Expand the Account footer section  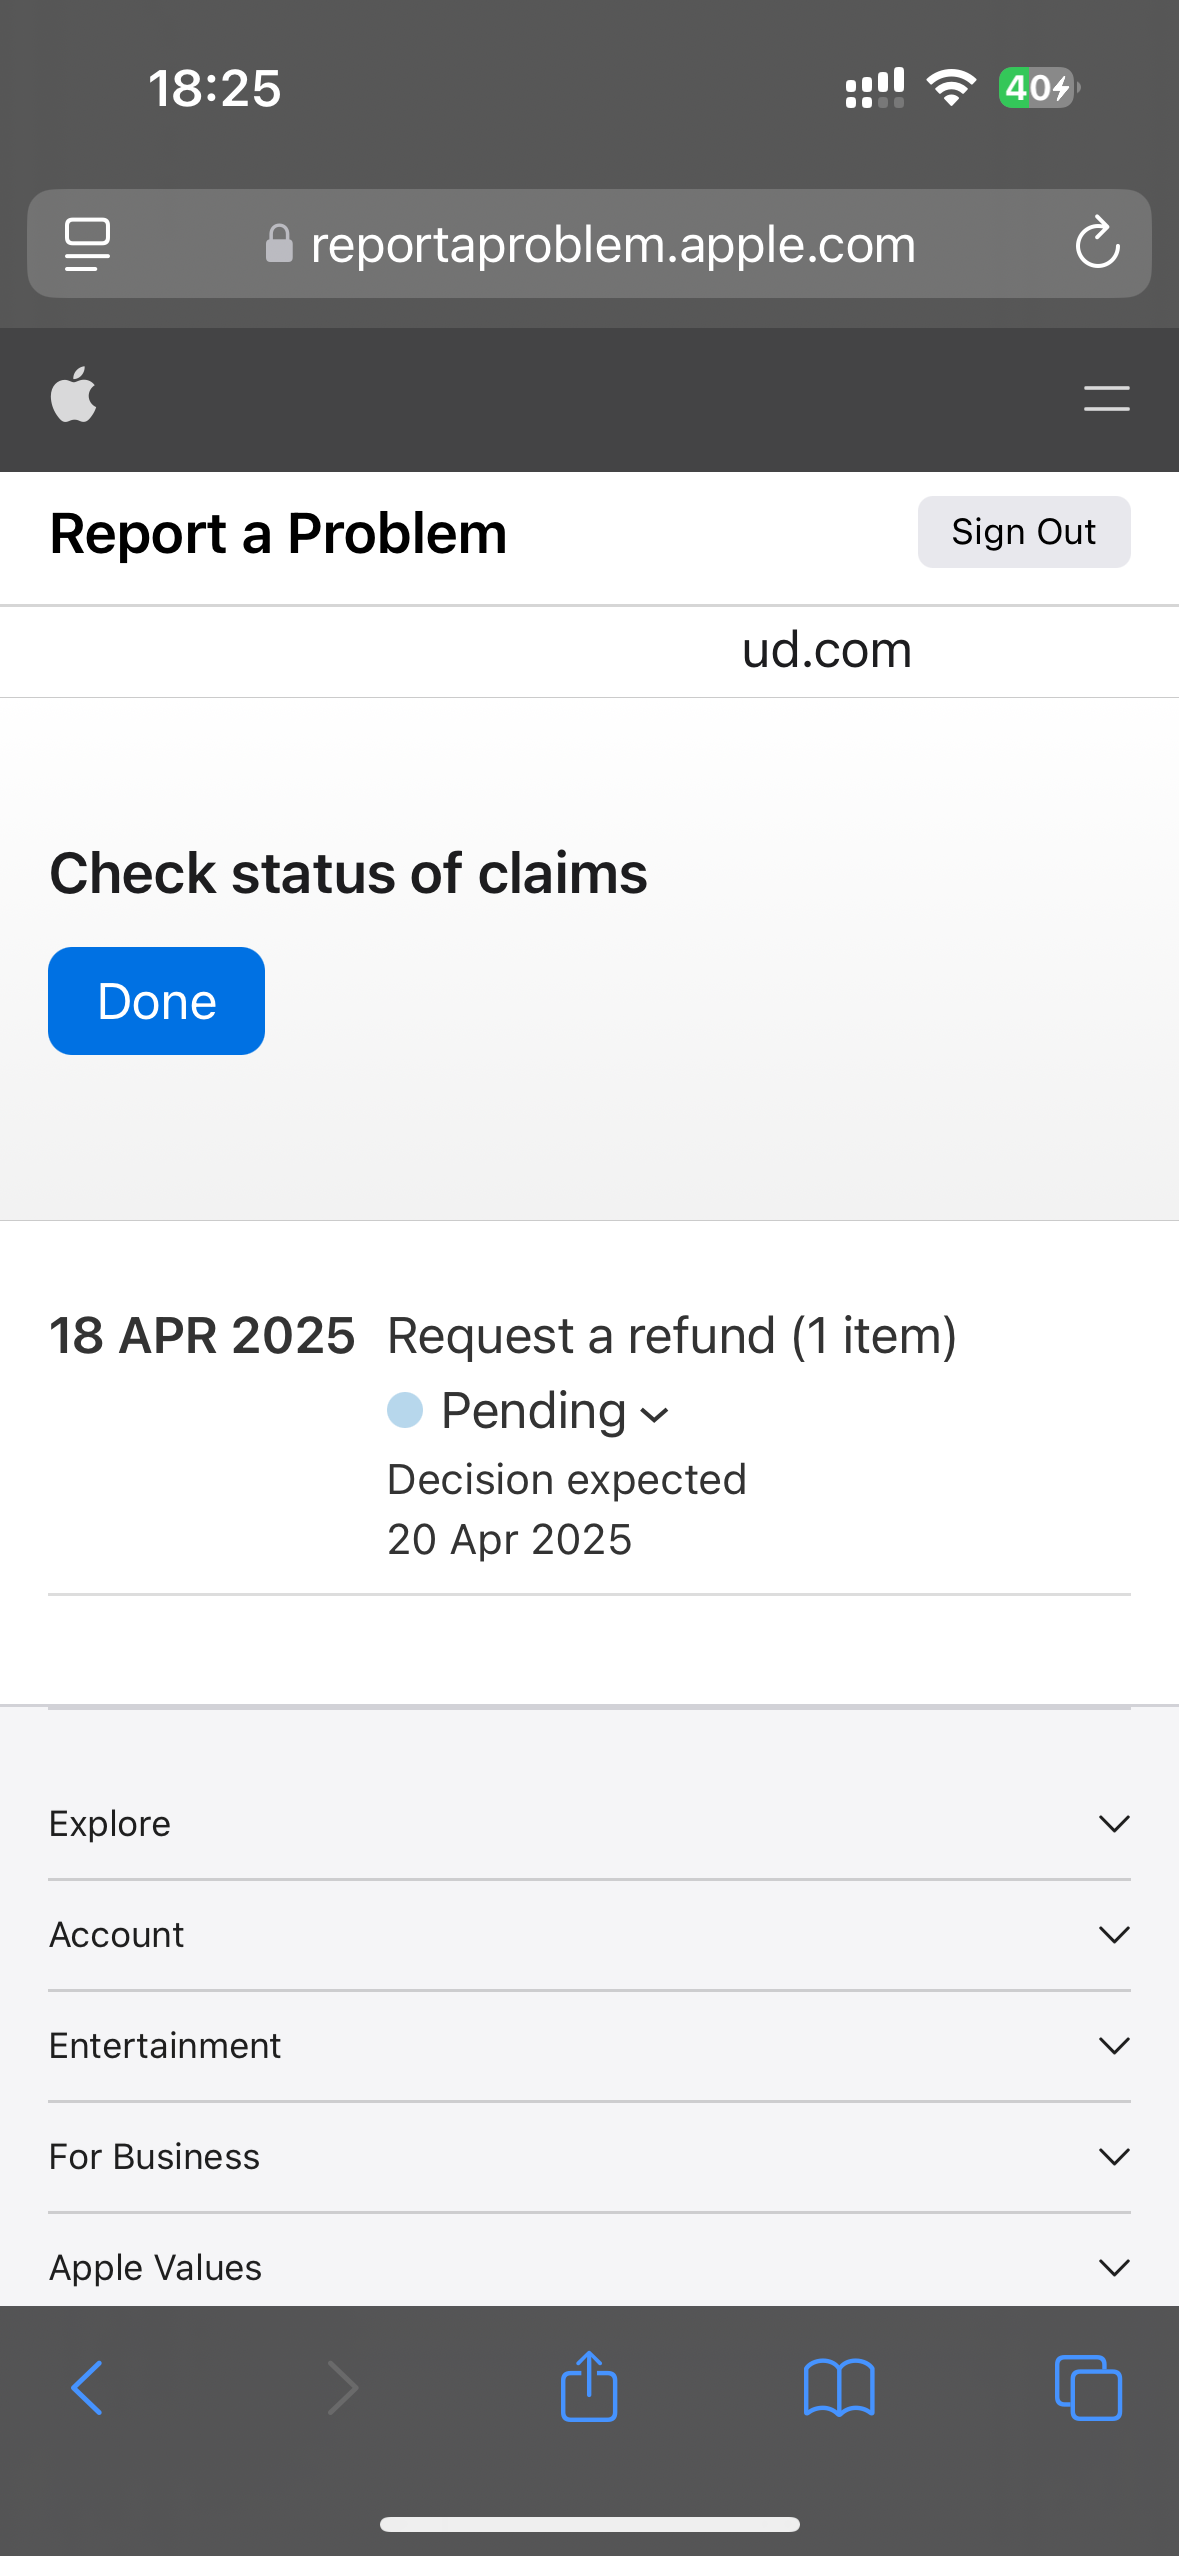click(589, 1935)
